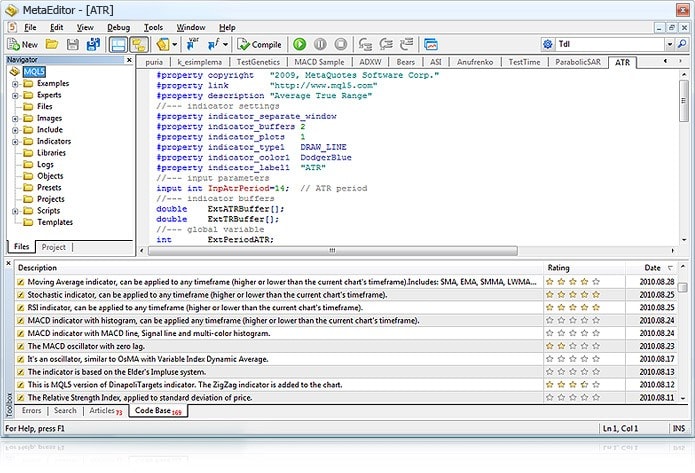
Task: Click the Save floppy disk icon
Action: [x=73, y=44]
